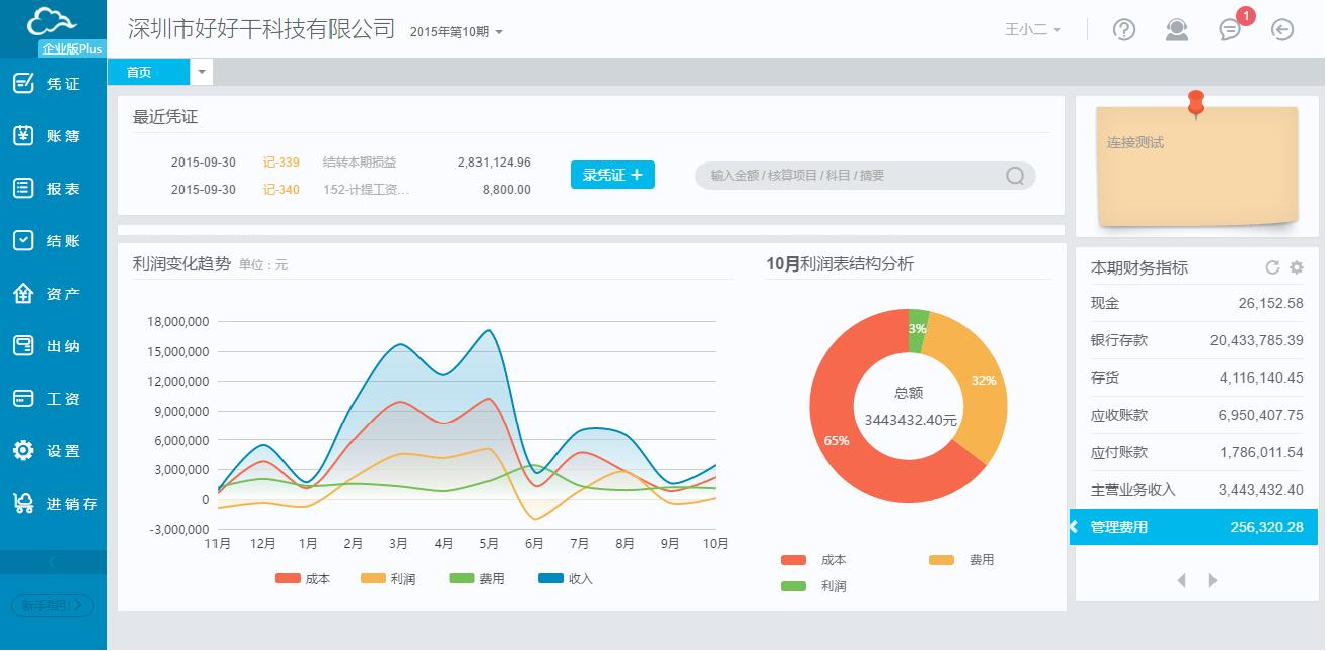Open the 凭证 voucher module icon

click(23, 83)
